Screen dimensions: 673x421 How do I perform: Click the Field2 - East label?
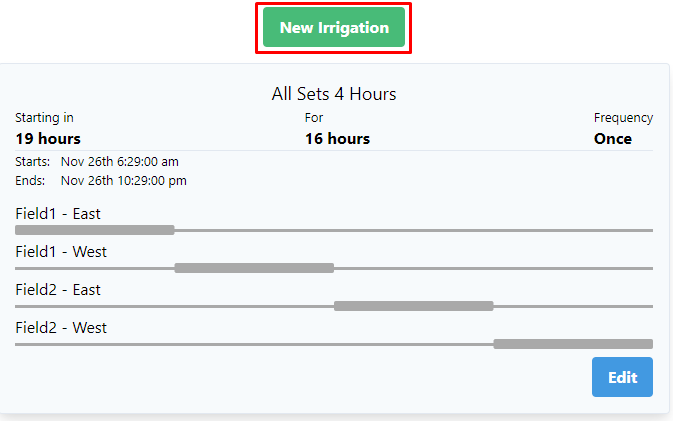[58, 289]
